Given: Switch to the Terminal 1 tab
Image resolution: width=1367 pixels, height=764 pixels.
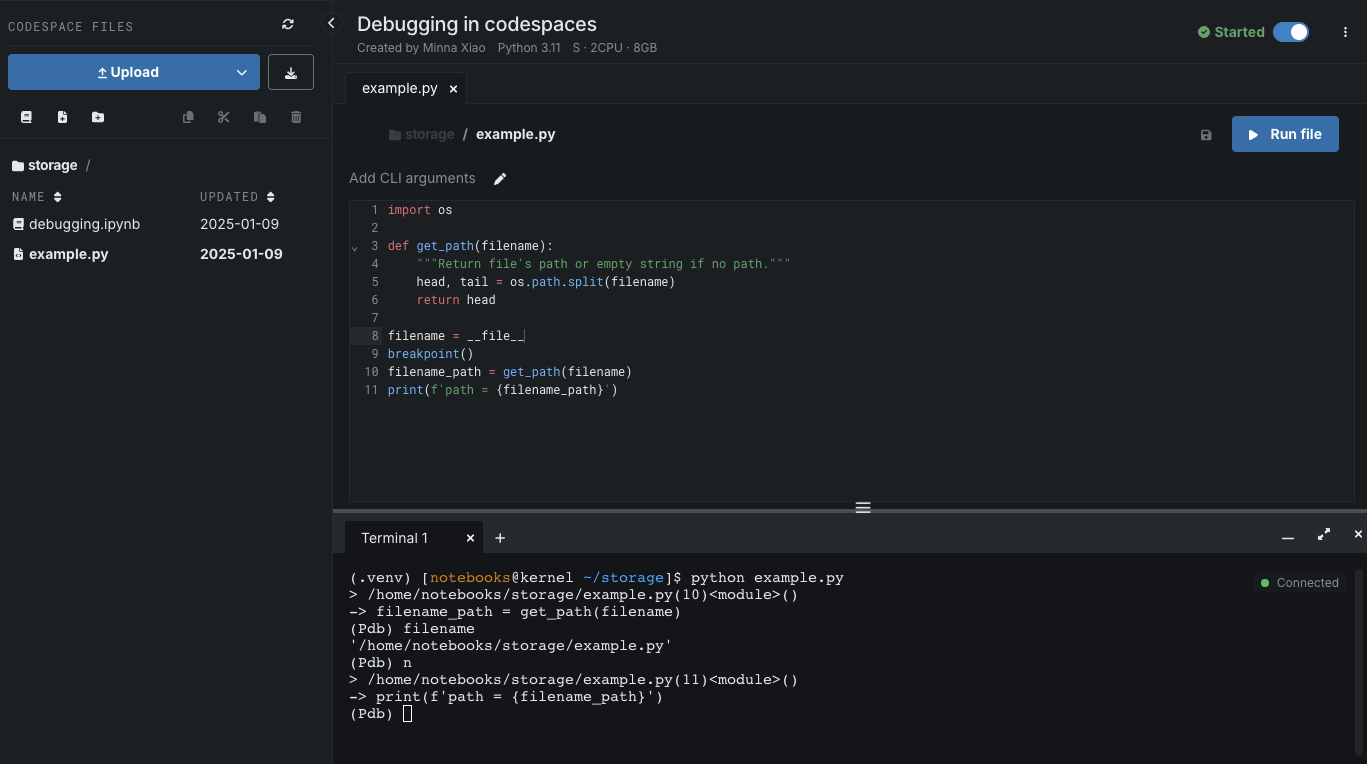Looking at the screenshot, I should click(394, 538).
